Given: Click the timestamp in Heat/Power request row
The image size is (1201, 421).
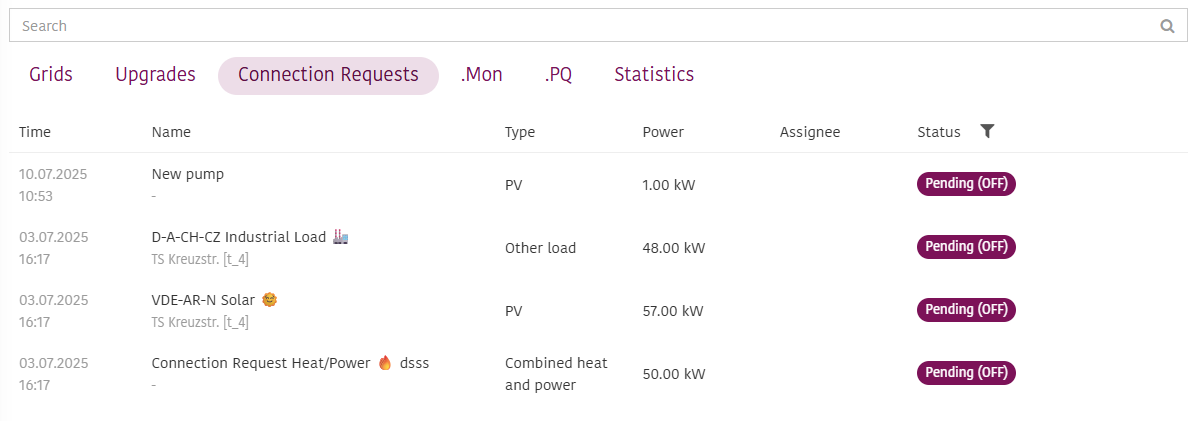Looking at the screenshot, I should 54,374.
